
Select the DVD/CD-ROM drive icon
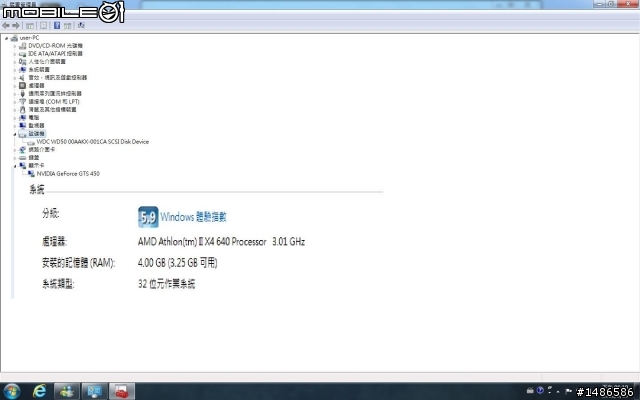point(22,46)
